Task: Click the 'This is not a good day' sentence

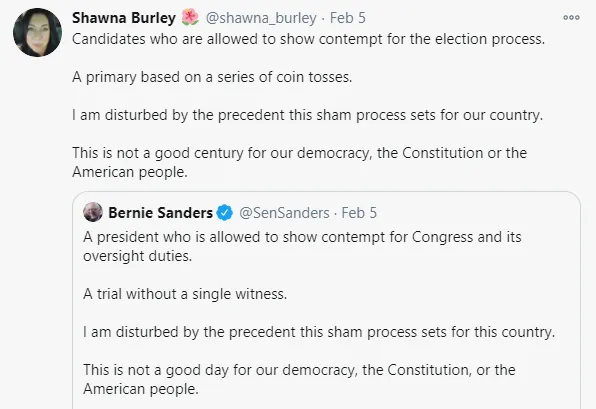Action: pos(299,379)
